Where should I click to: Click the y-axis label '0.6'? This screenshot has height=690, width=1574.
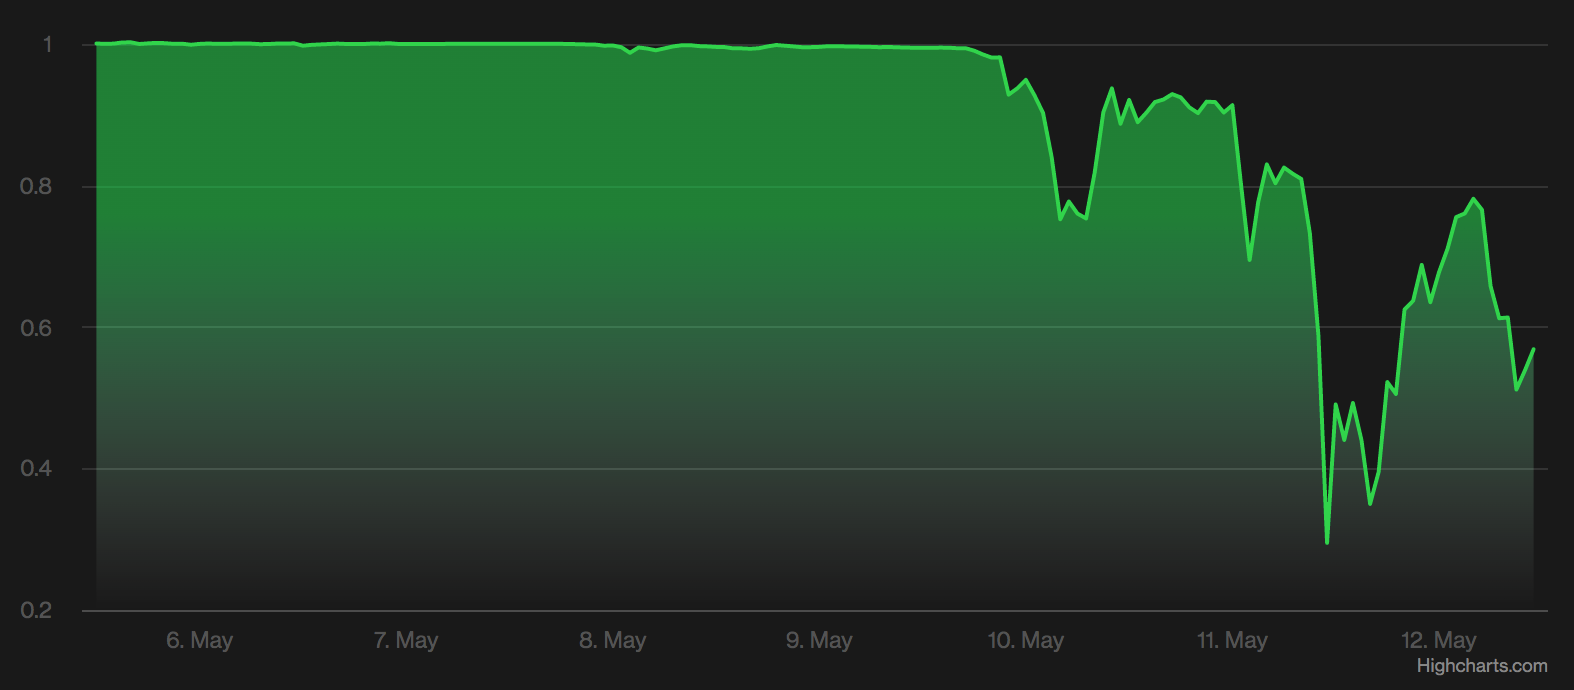36,328
